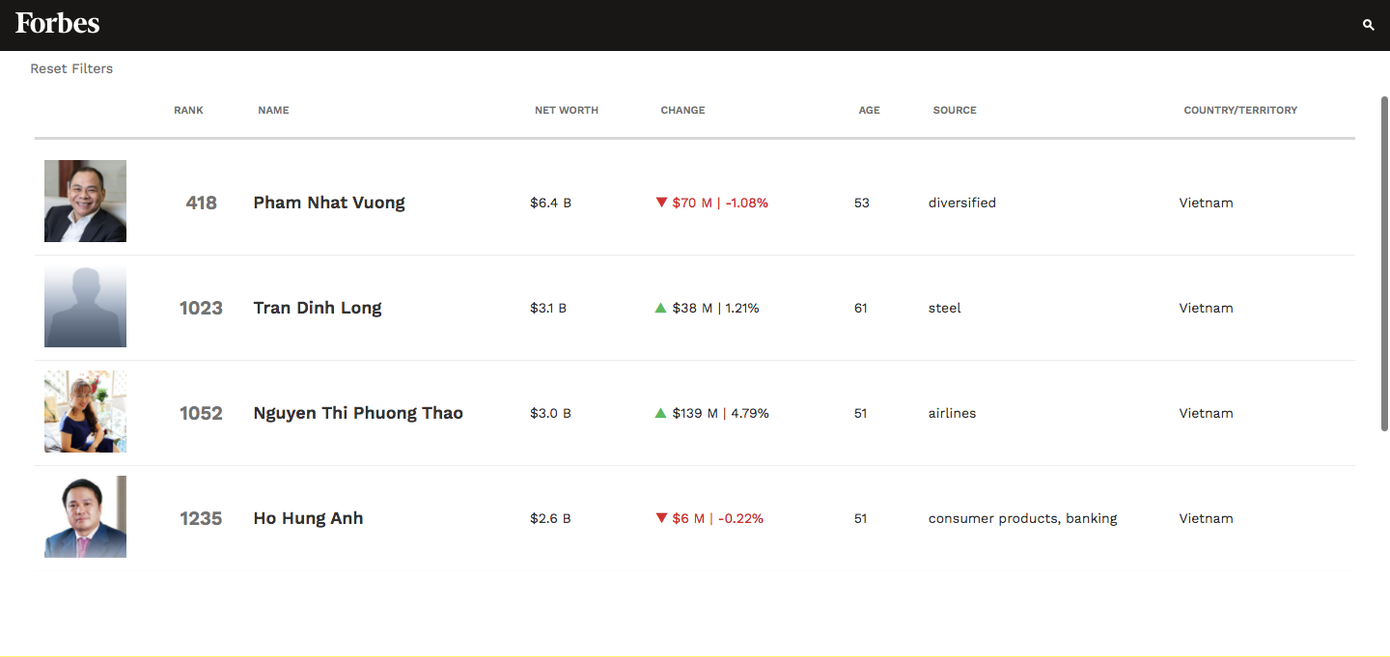Click the red decrease arrow beside Pham Nhat Vuong's change
The image size is (1390, 657).
[x=661, y=202]
